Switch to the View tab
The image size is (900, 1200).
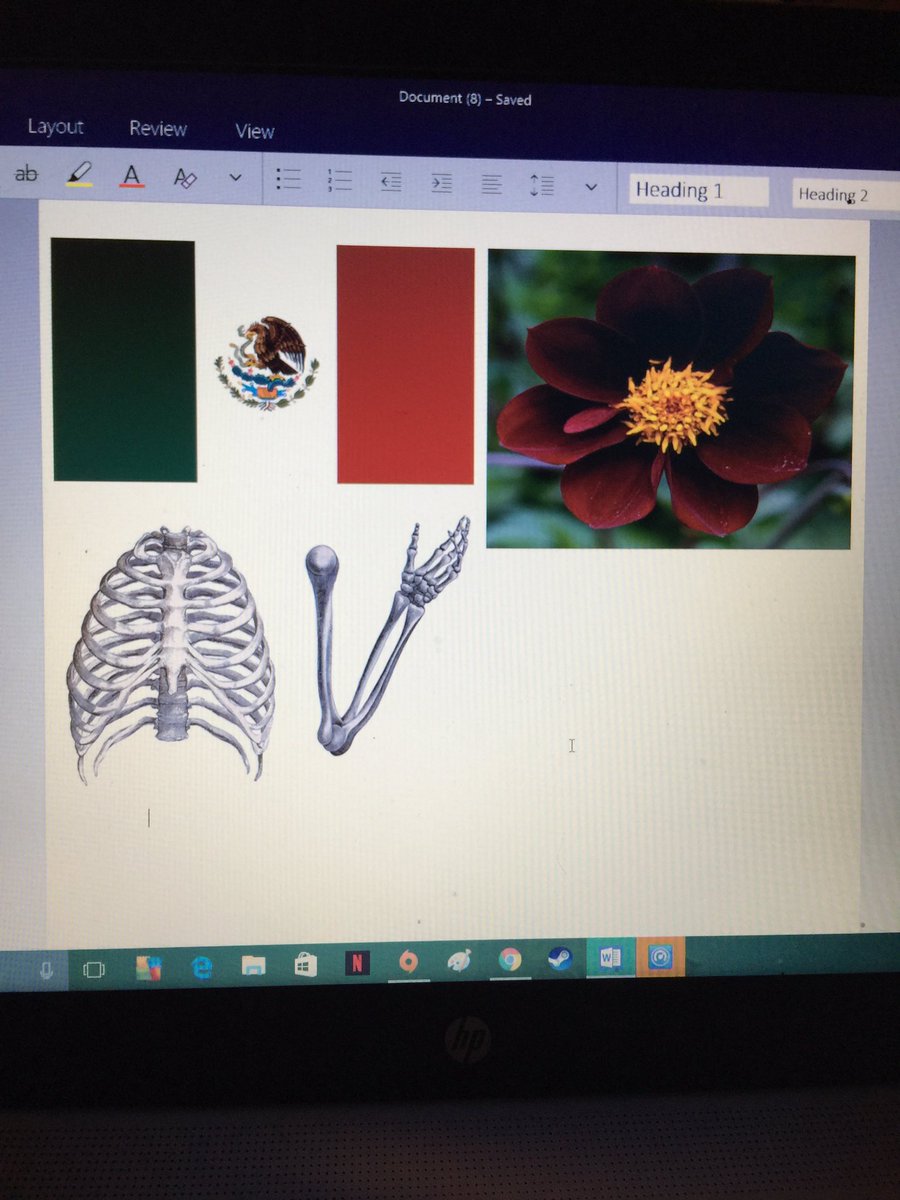[x=255, y=131]
